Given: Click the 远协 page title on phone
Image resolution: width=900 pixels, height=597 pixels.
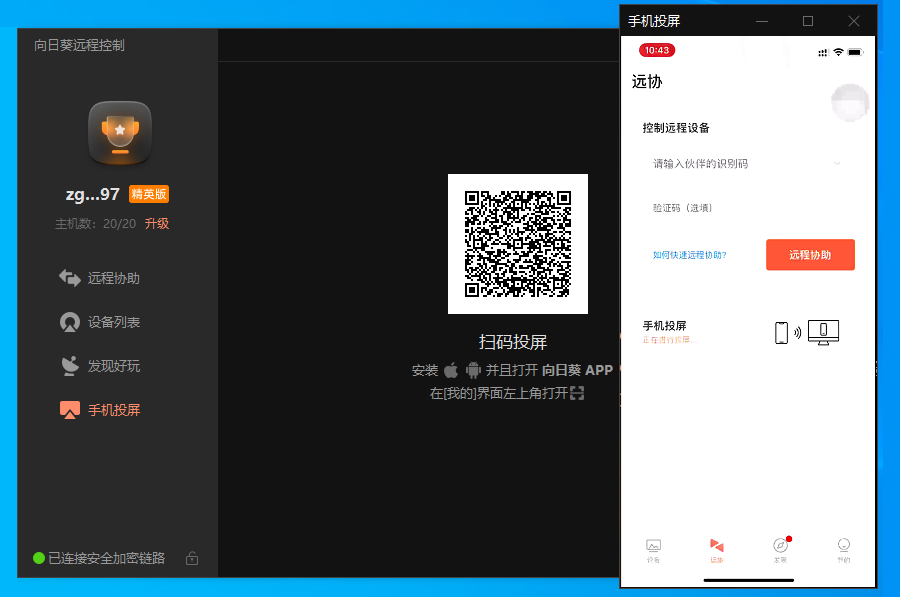Looking at the screenshot, I should point(647,82).
